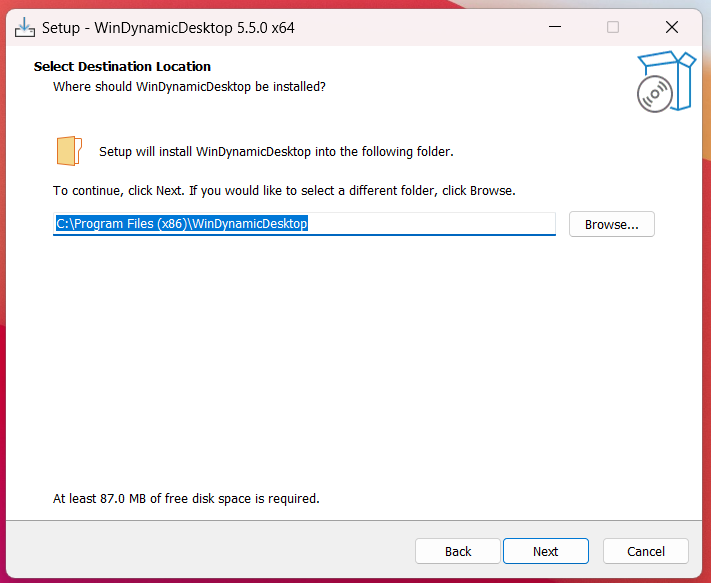Click empty space to the right of the path field's underline

(562, 235)
